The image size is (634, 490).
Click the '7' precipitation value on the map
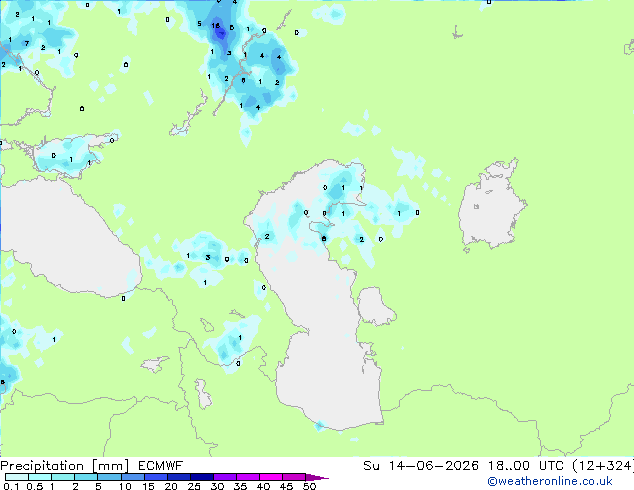[27, 43]
